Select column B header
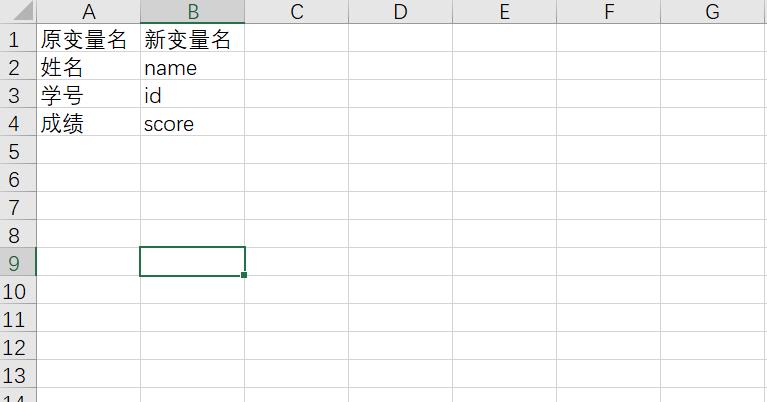 [193, 11]
